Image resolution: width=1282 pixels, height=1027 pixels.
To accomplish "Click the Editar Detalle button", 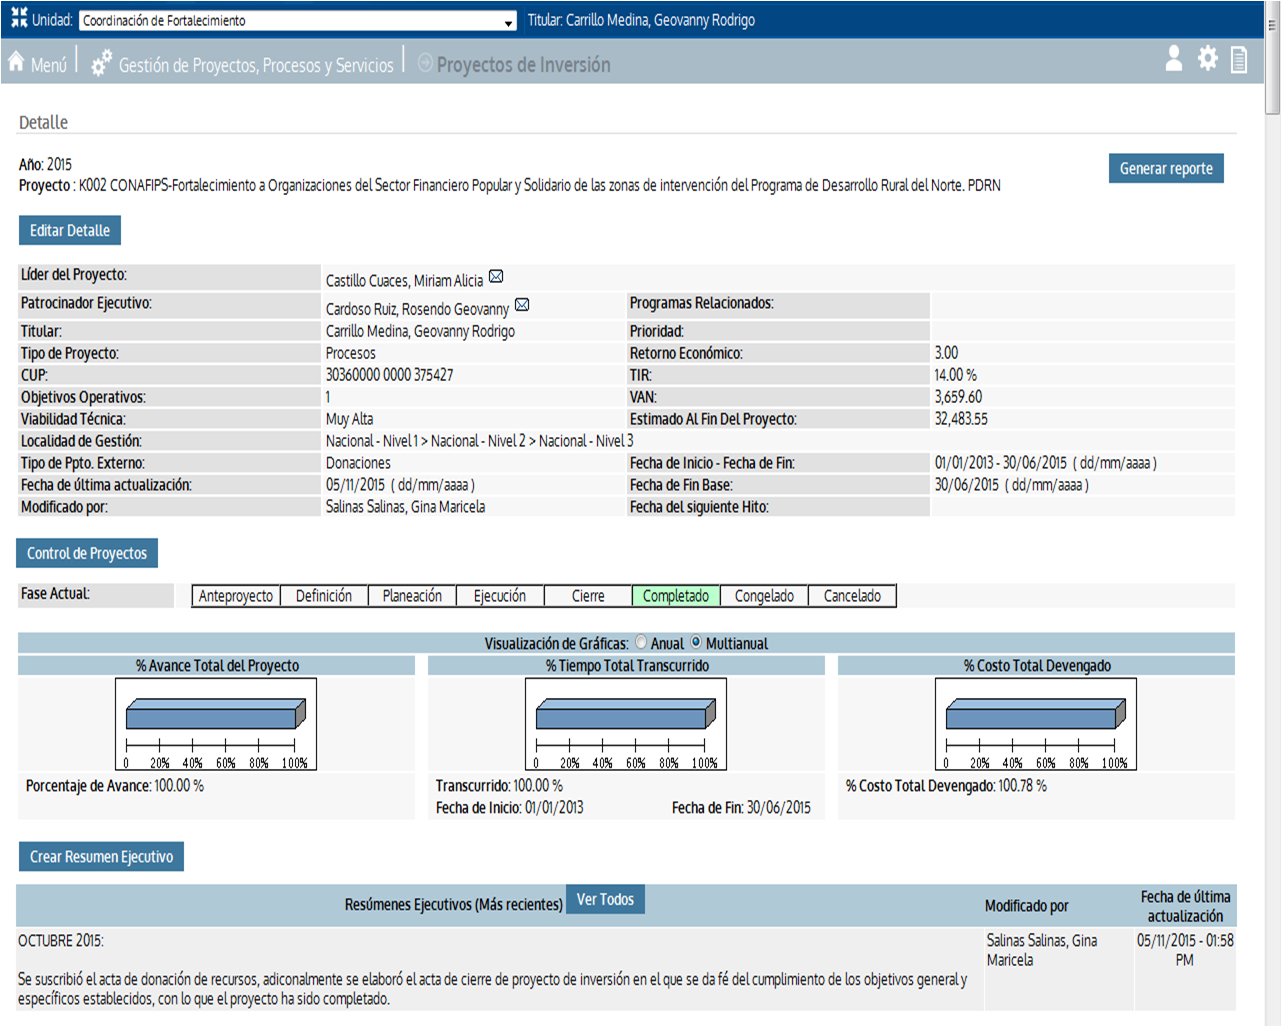I will pyautogui.click(x=70, y=231).
